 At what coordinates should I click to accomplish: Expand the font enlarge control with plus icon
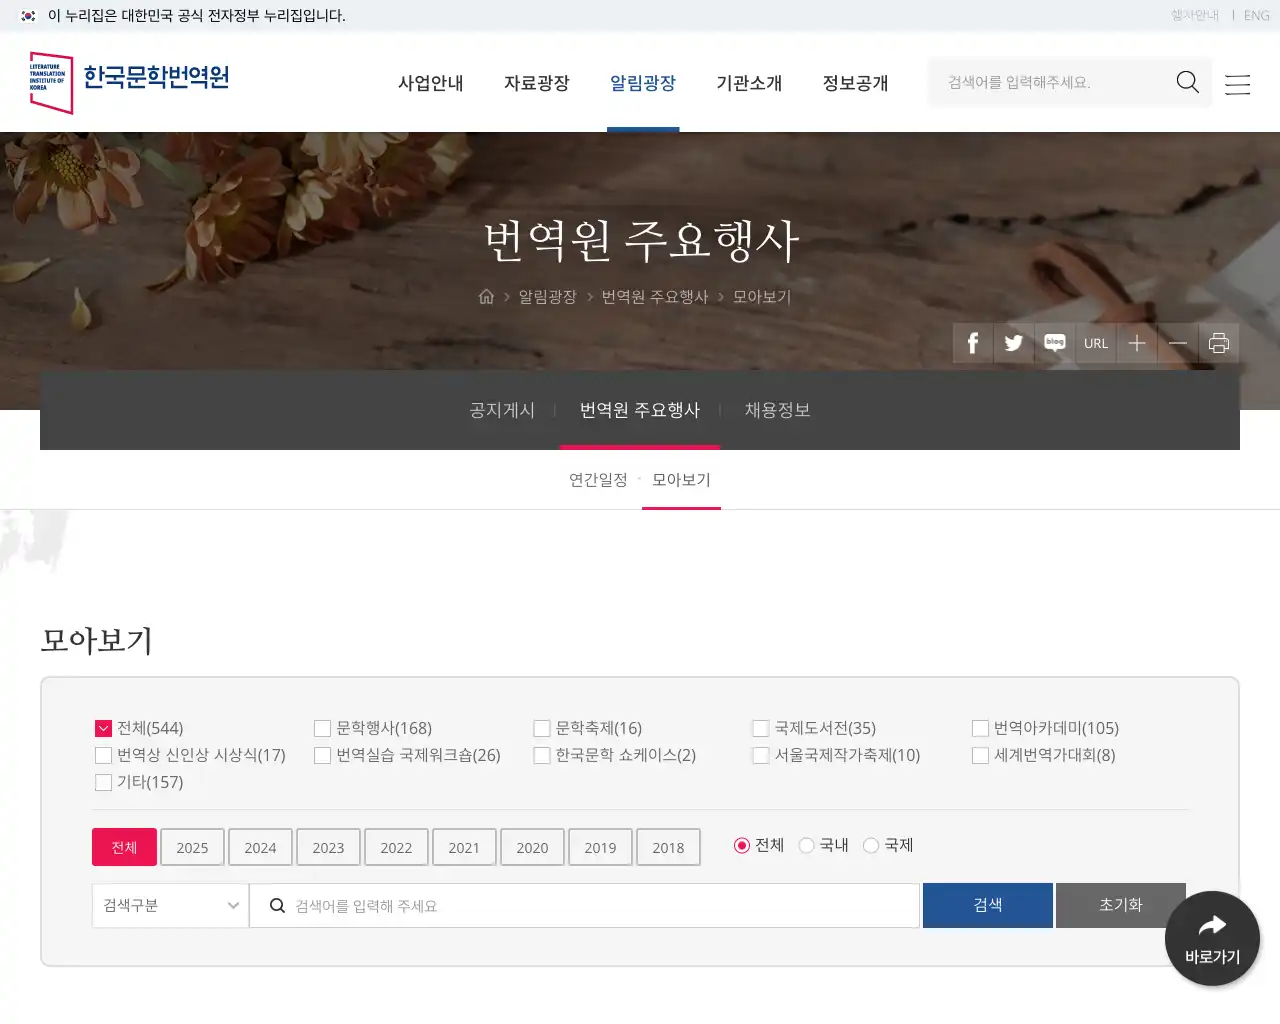[x=1137, y=343]
